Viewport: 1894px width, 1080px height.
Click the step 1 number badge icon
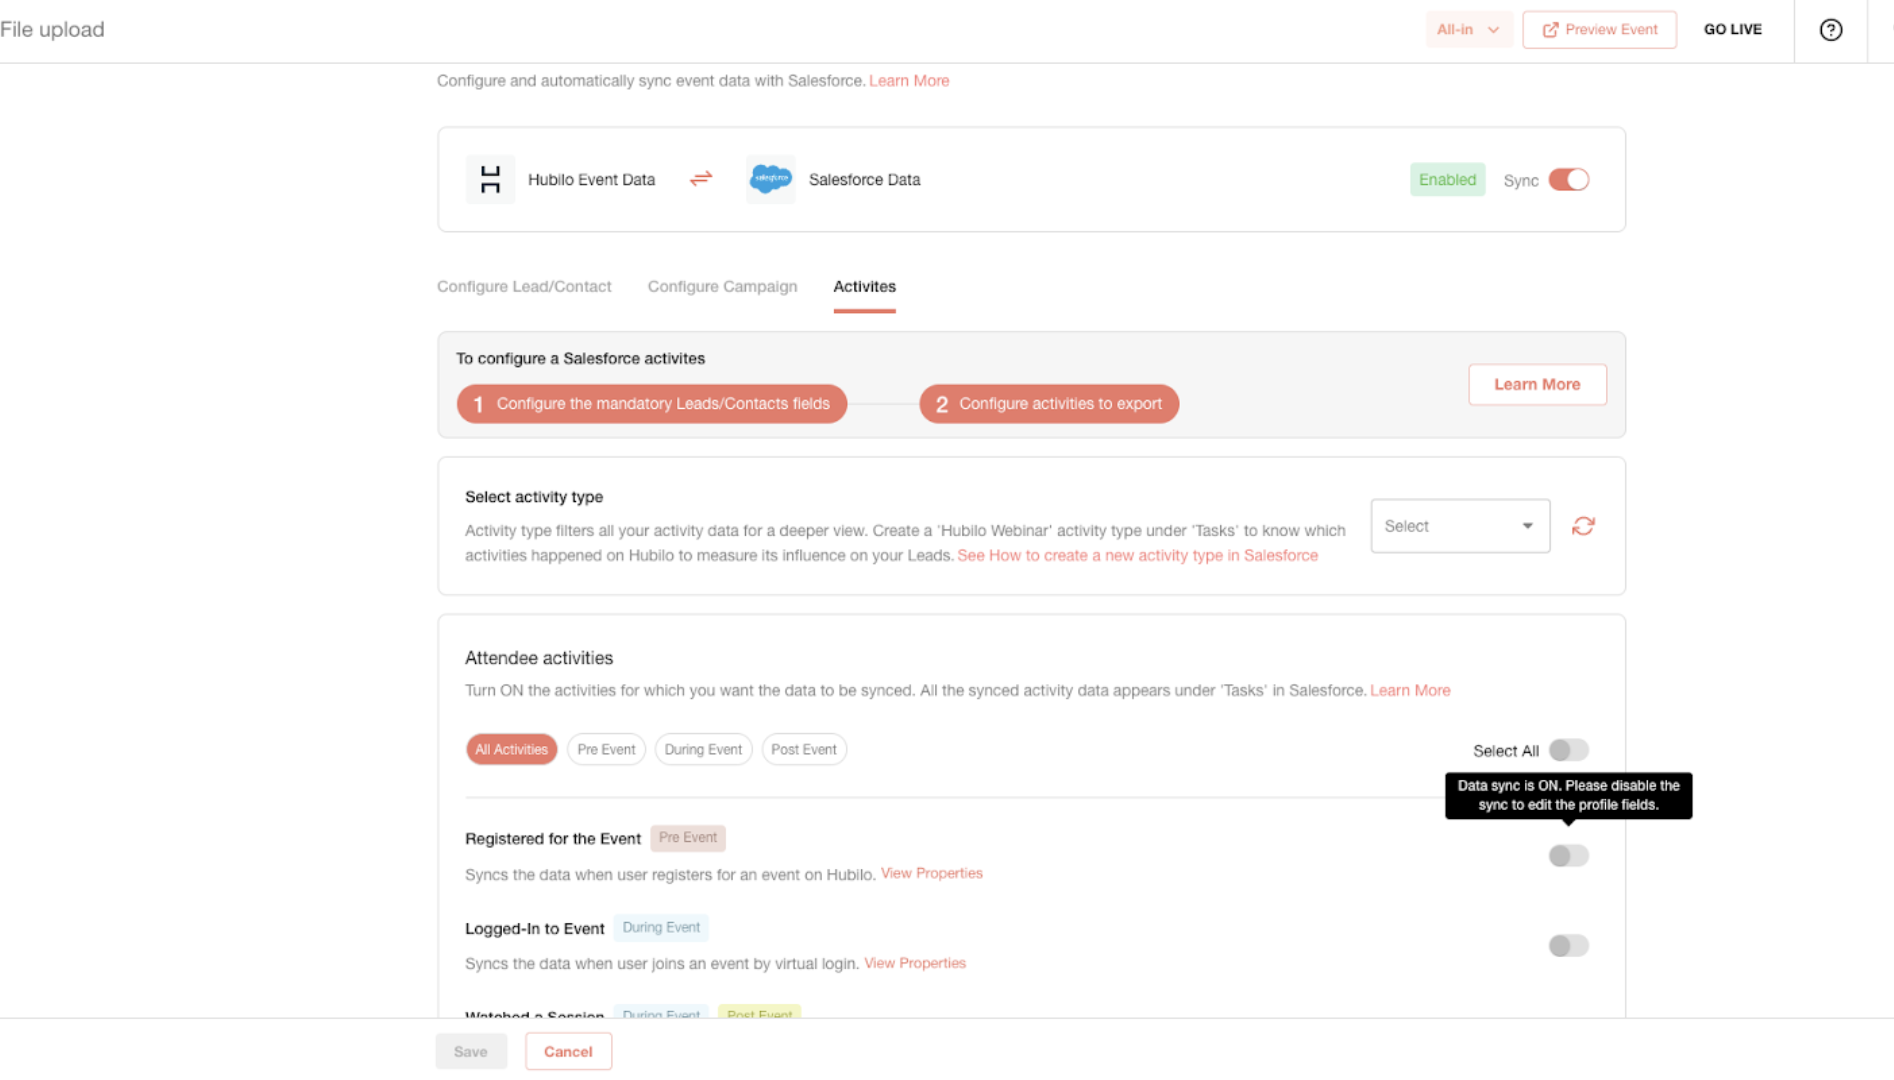coord(478,404)
